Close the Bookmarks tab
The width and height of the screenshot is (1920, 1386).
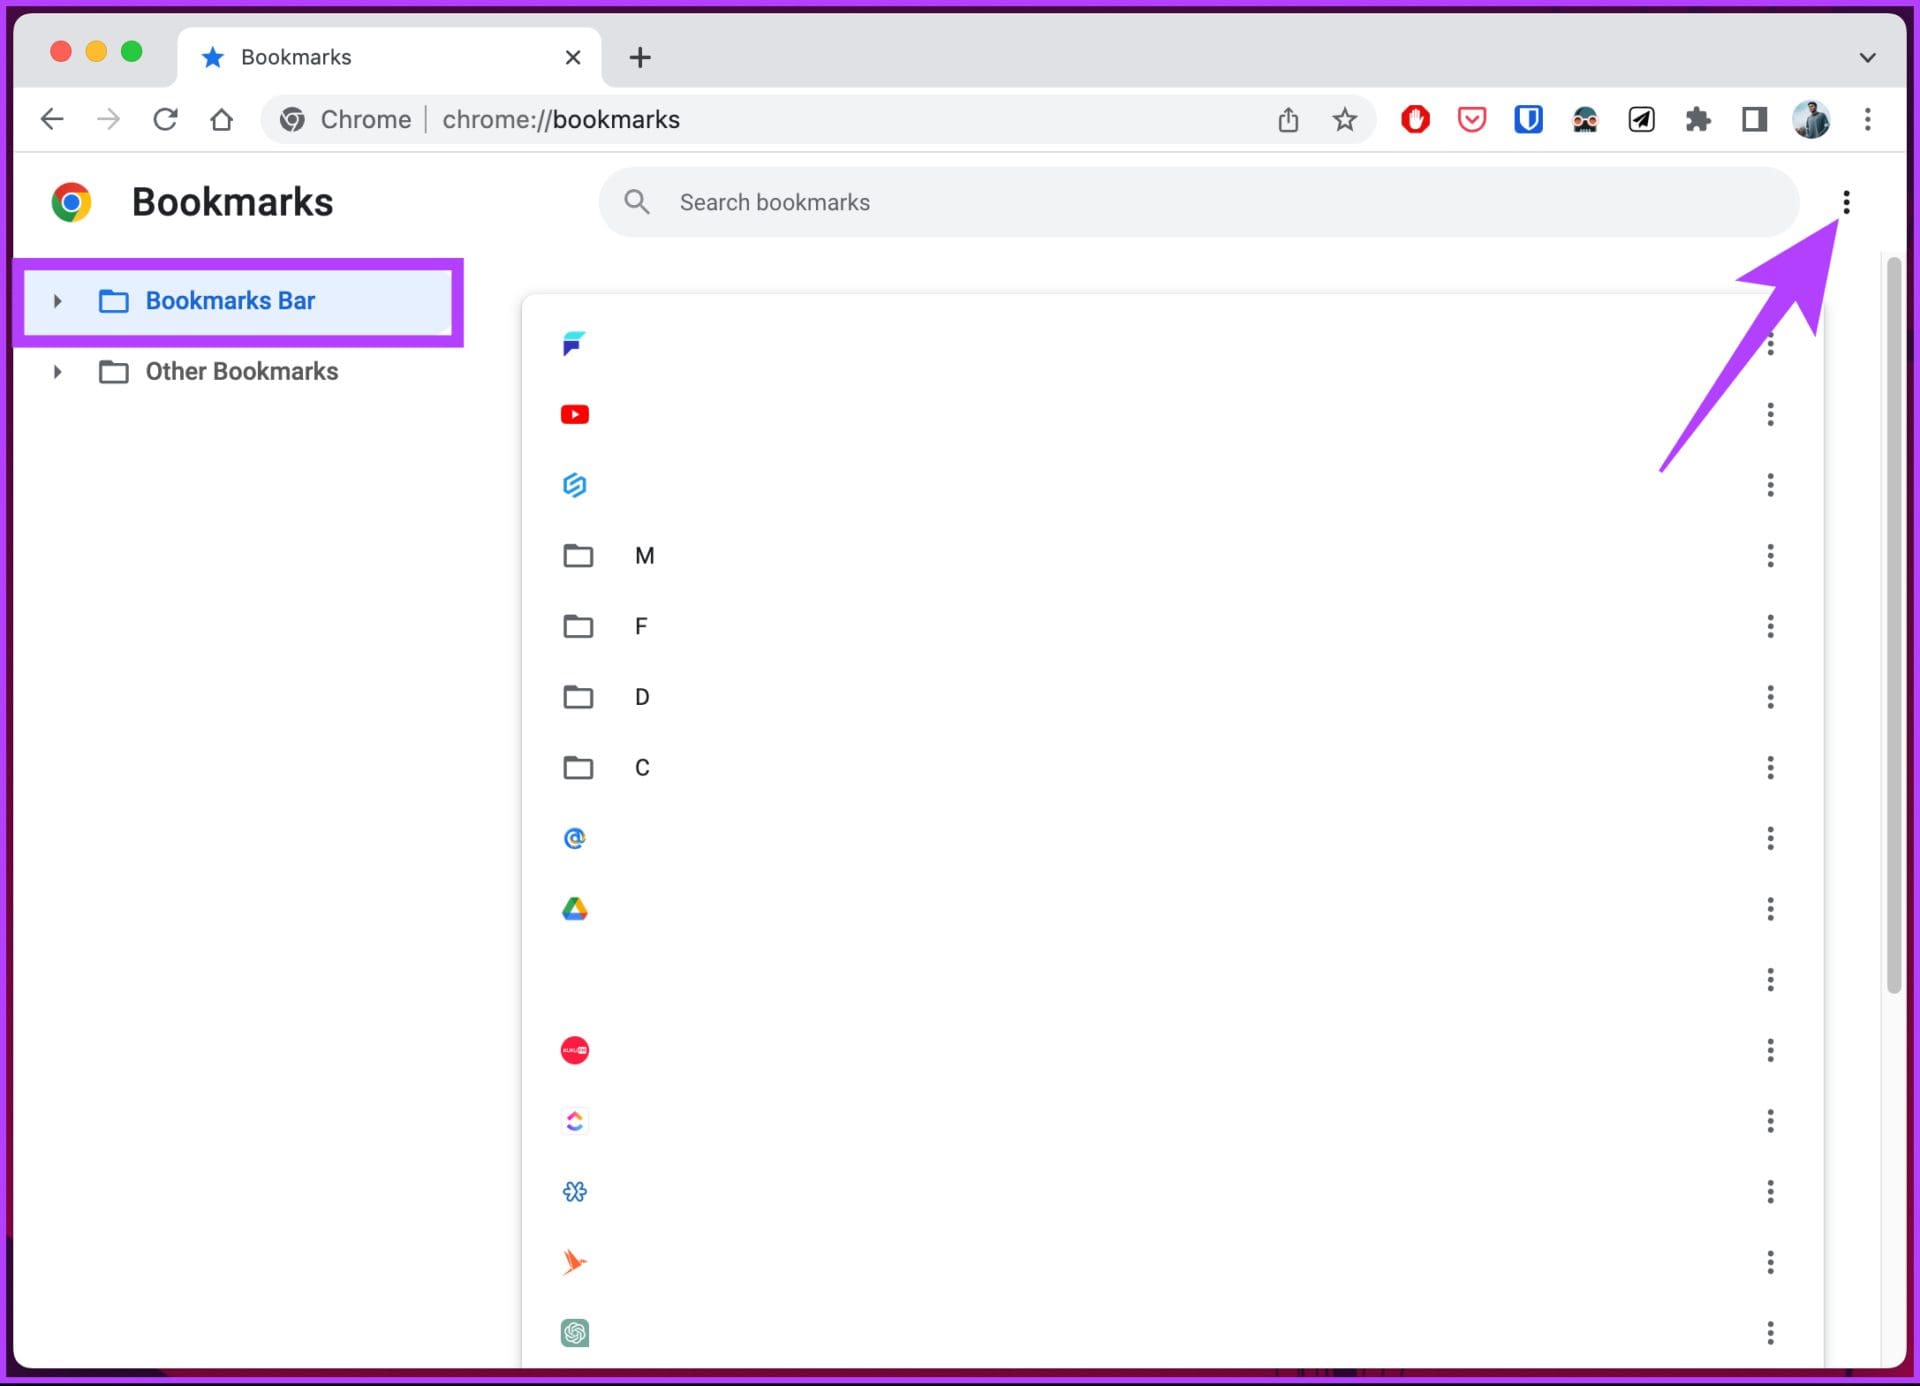click(573, 57)
